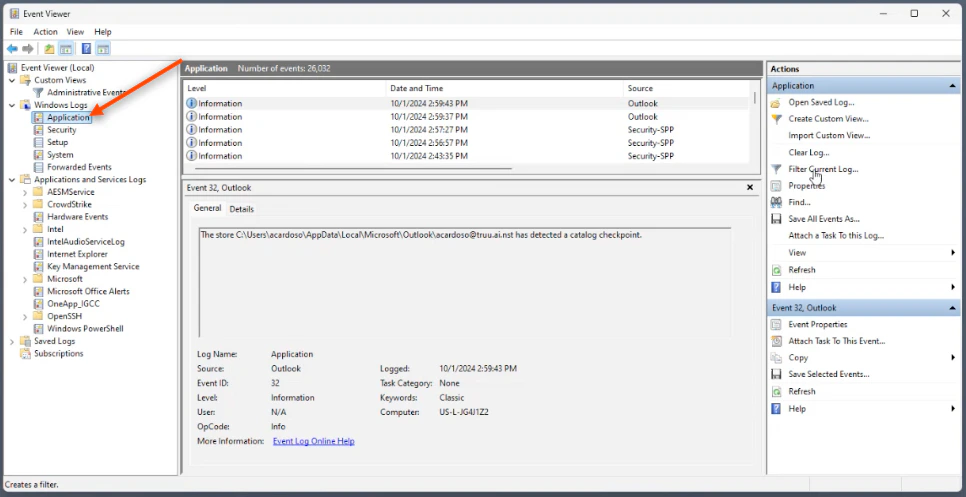The height and width of the screenshot is (497, 966).
Task: Select Internet Explorer log in tree
Action: point(77,254)
